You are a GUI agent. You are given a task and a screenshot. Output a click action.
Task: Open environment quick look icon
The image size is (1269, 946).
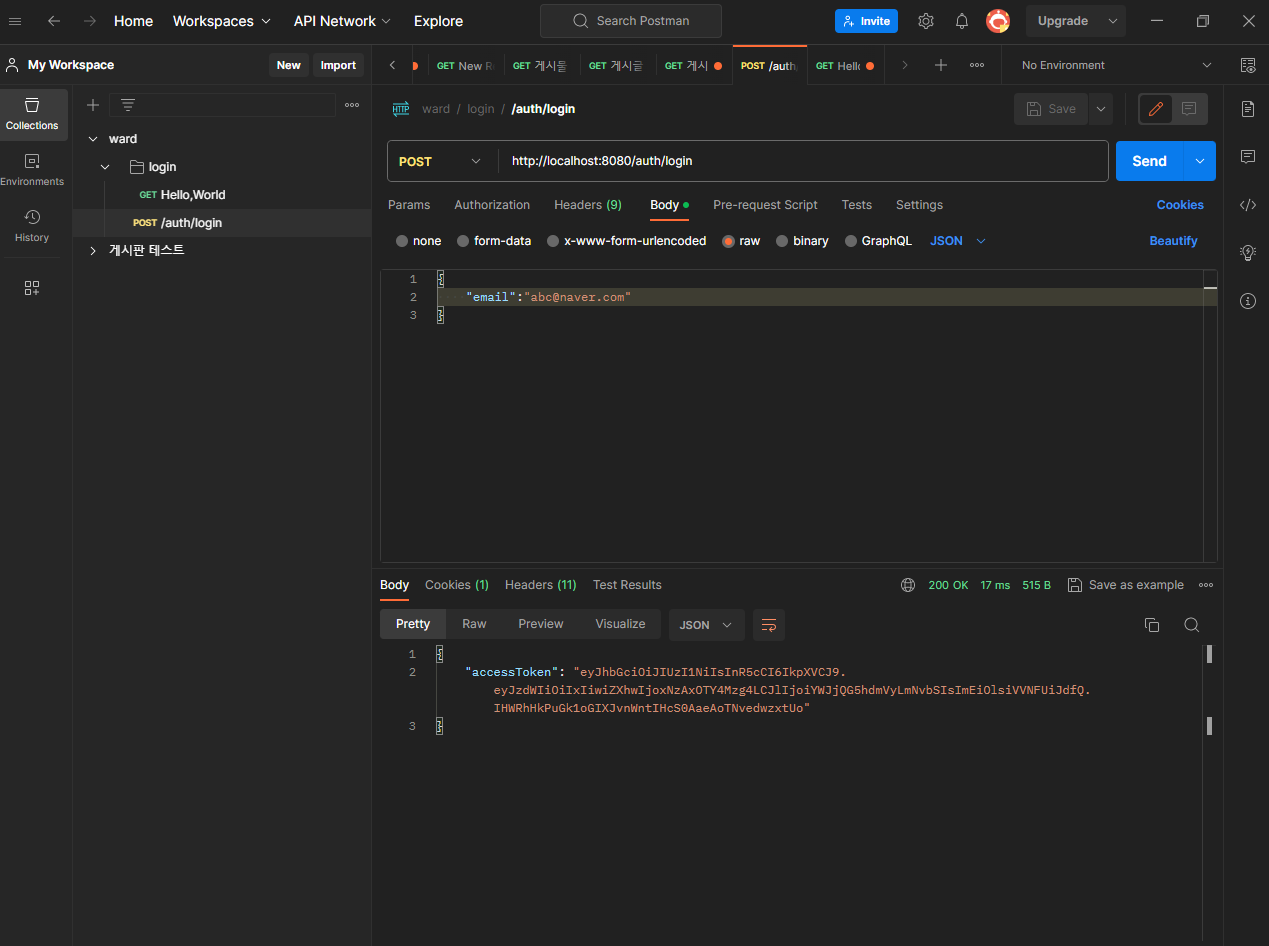[1248, 65]
